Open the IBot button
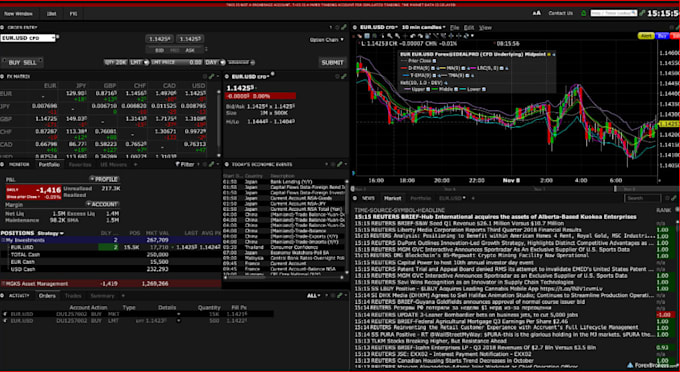This screenshot has width=680, height=372. click(51, 13)
